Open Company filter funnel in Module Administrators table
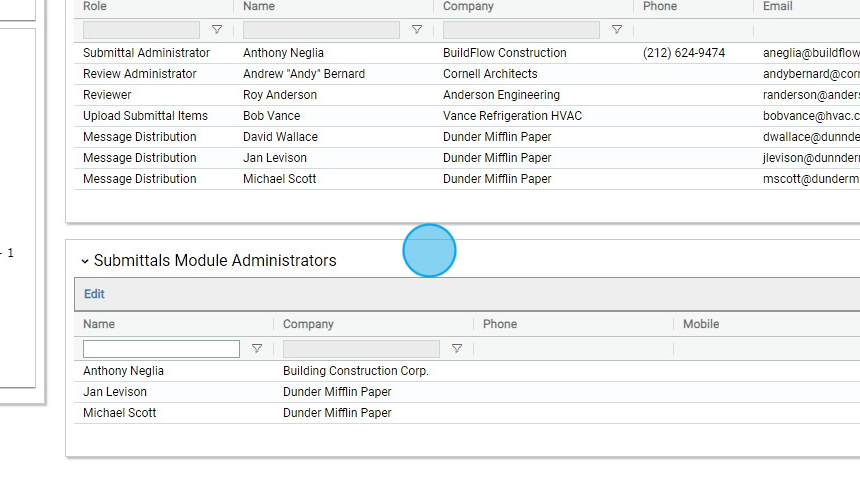Viewport: 860px width, 481px height. tap(457, 349)
